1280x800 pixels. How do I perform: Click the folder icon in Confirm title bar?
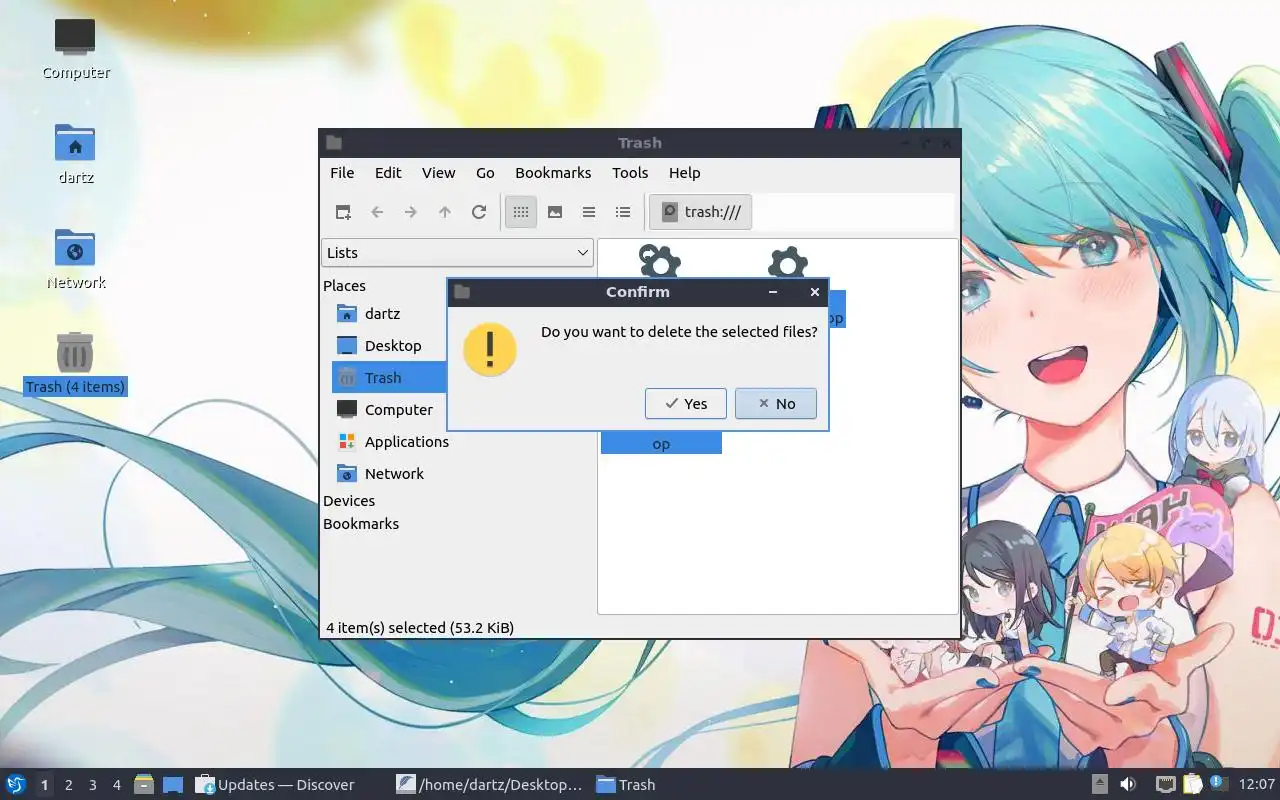(x=461, y=292)
